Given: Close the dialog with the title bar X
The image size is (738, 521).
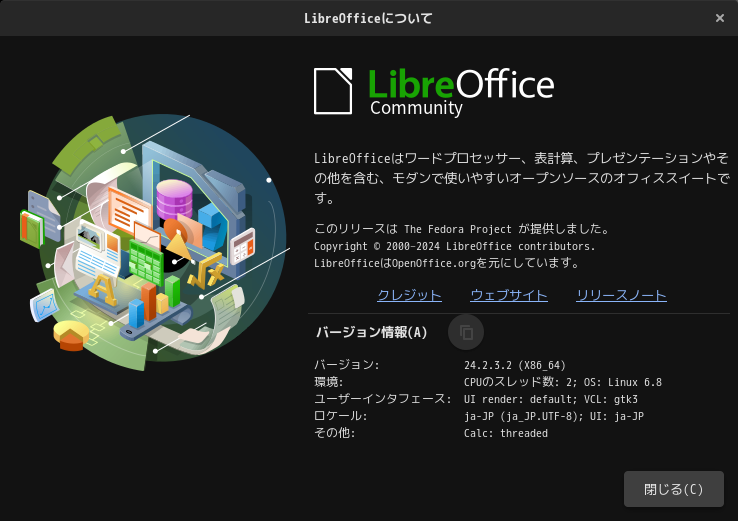Looking at the screenshot, I should [x=720, y=18].
